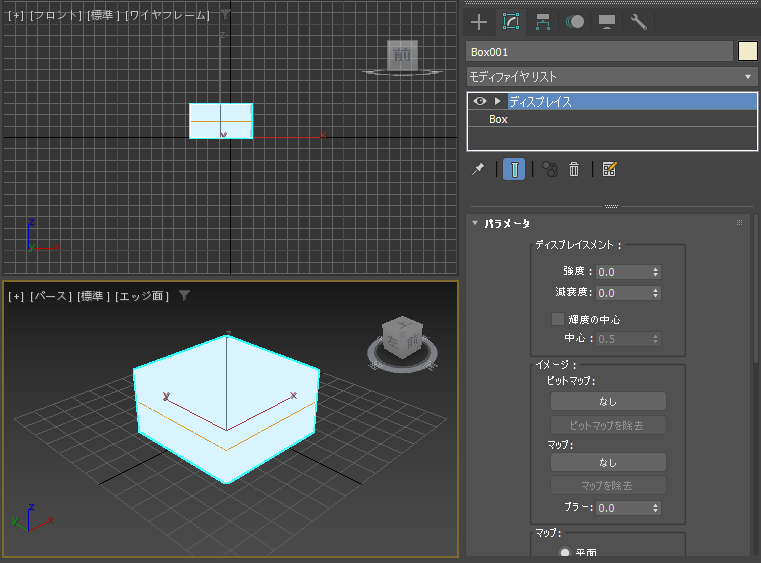Enable 輝度の中心 checkbox
This screenshot has height=563, width=761.
click(558, 319)
